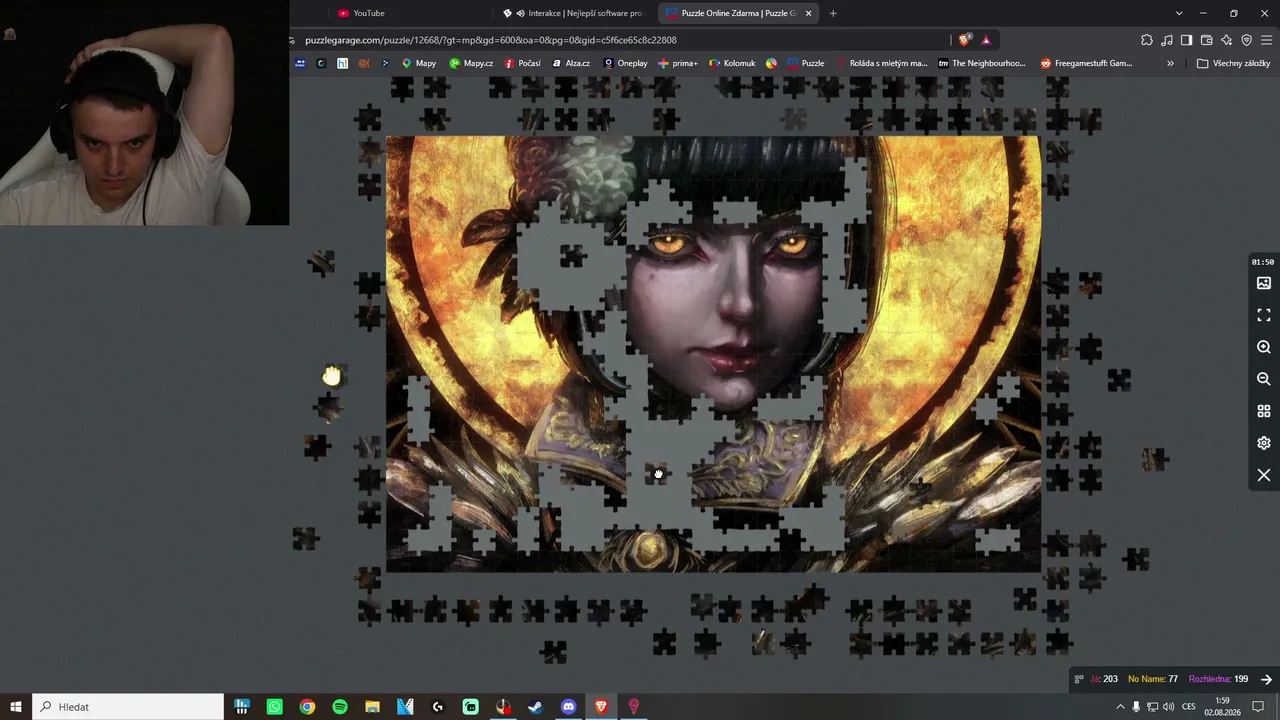Open the Kolomuk bookmark
The image size is (1280, 720).
732,63
